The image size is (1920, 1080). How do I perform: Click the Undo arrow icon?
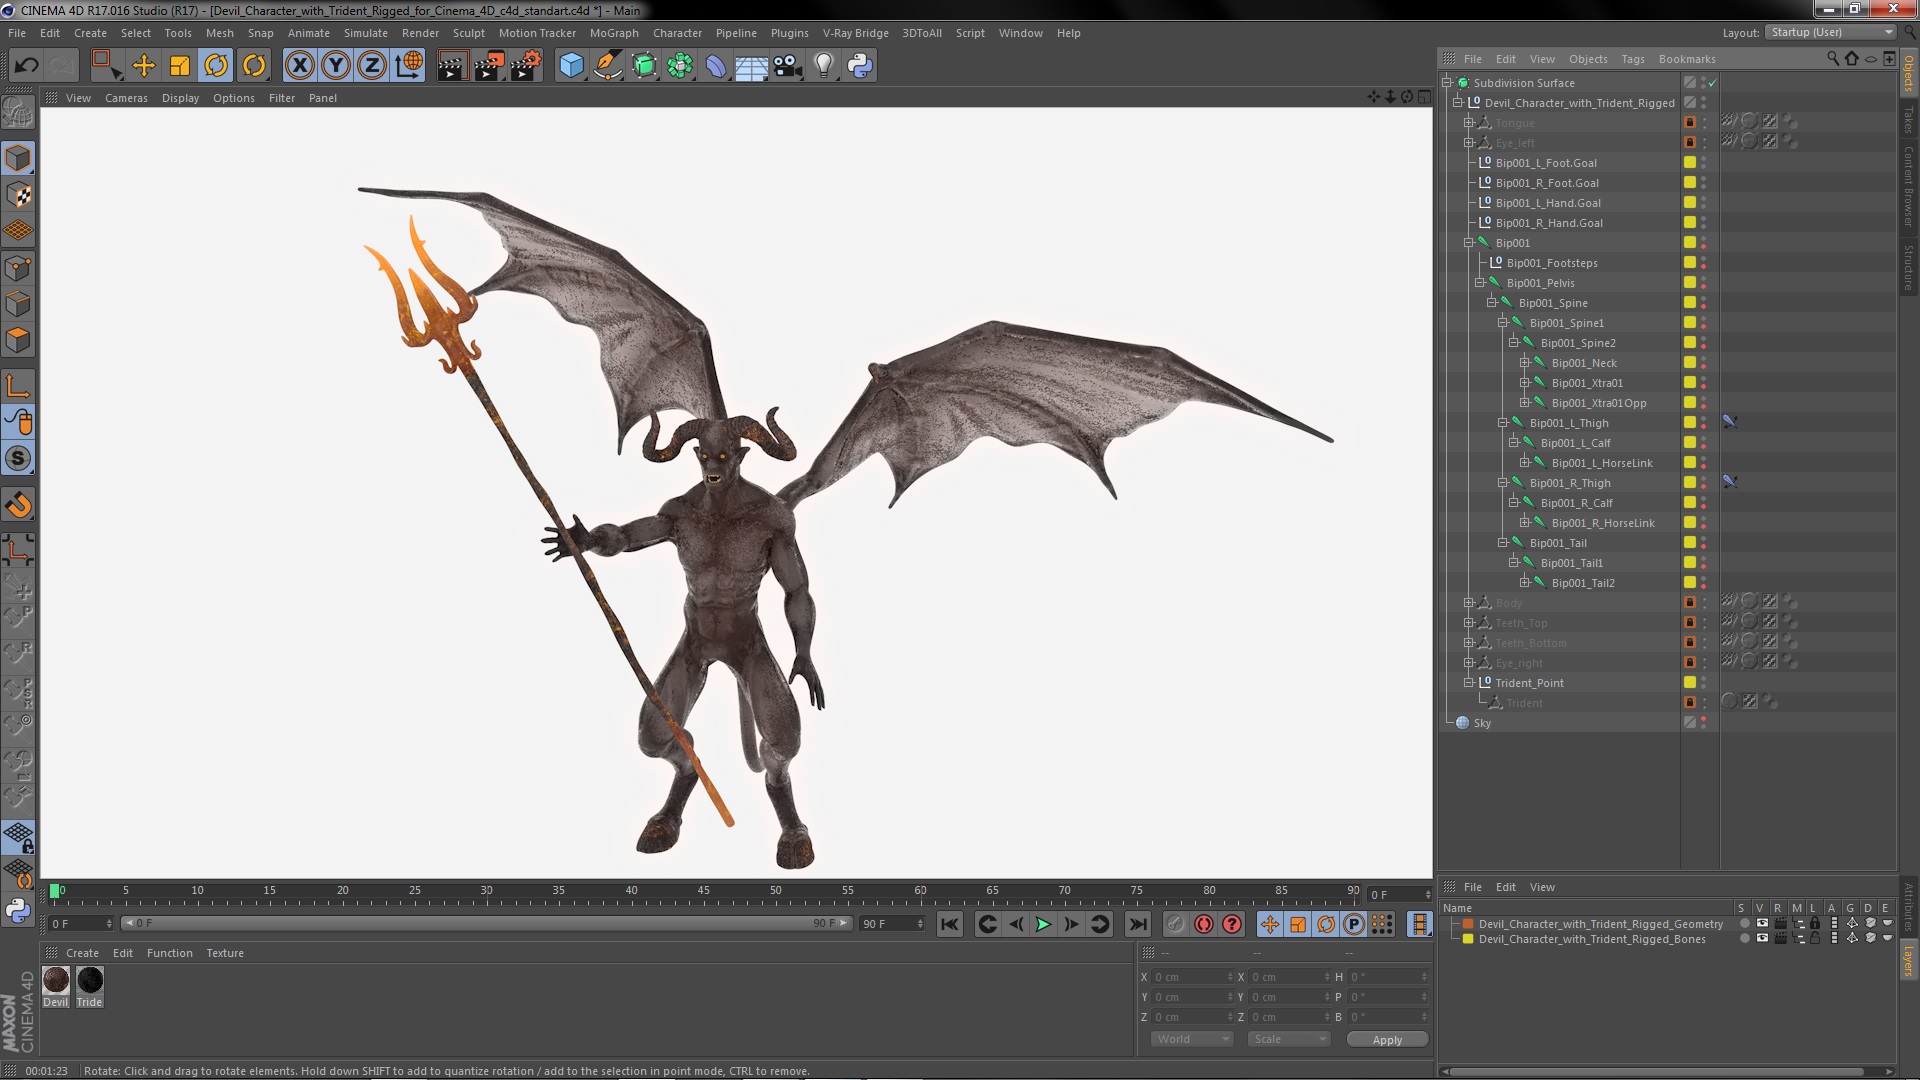pyautogui.click(x=26, y=66)
